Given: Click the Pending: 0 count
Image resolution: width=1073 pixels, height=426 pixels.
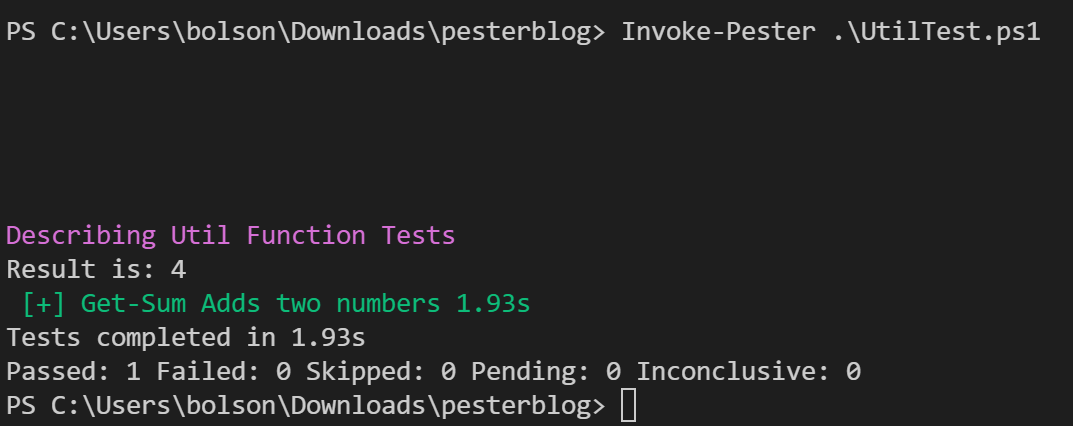Looking at the screenshot, I should click(546, 372).
